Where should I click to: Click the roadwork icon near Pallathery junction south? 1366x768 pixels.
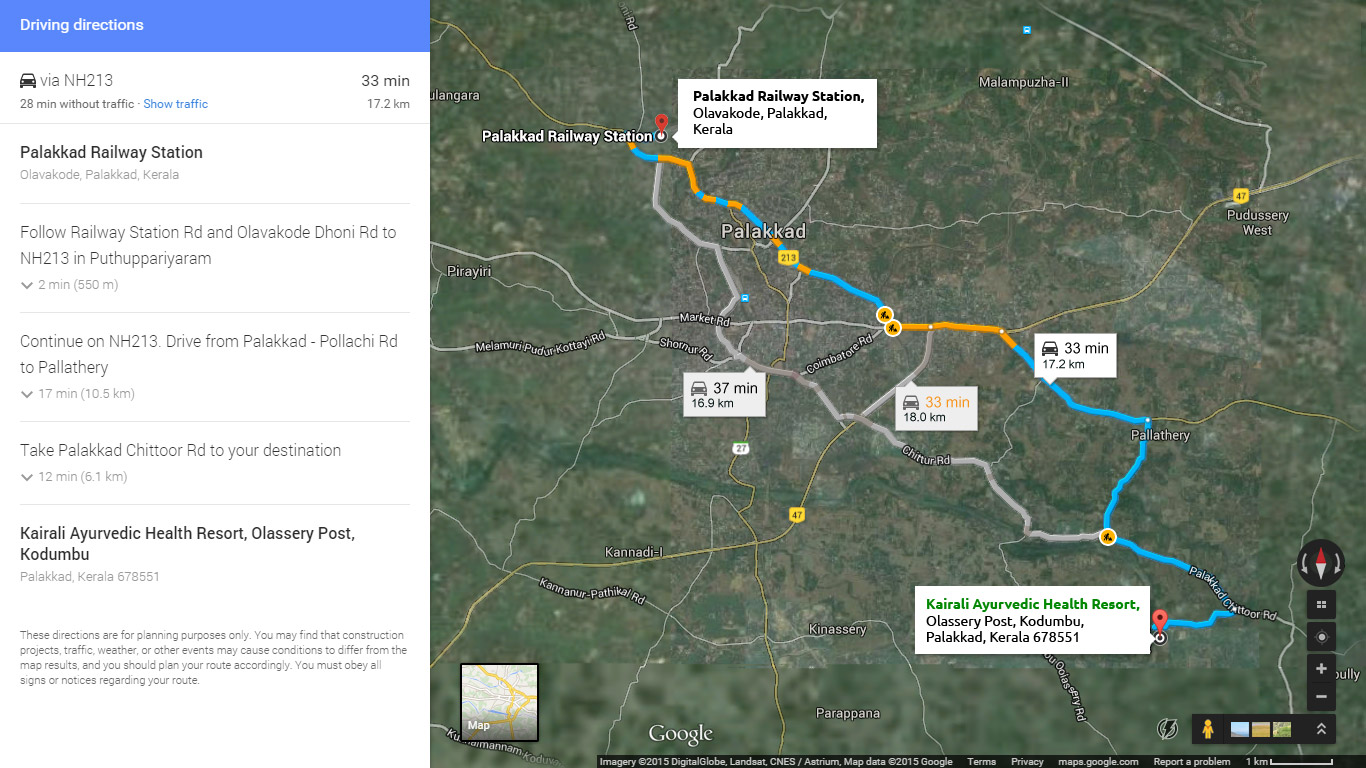[1108, 537]
